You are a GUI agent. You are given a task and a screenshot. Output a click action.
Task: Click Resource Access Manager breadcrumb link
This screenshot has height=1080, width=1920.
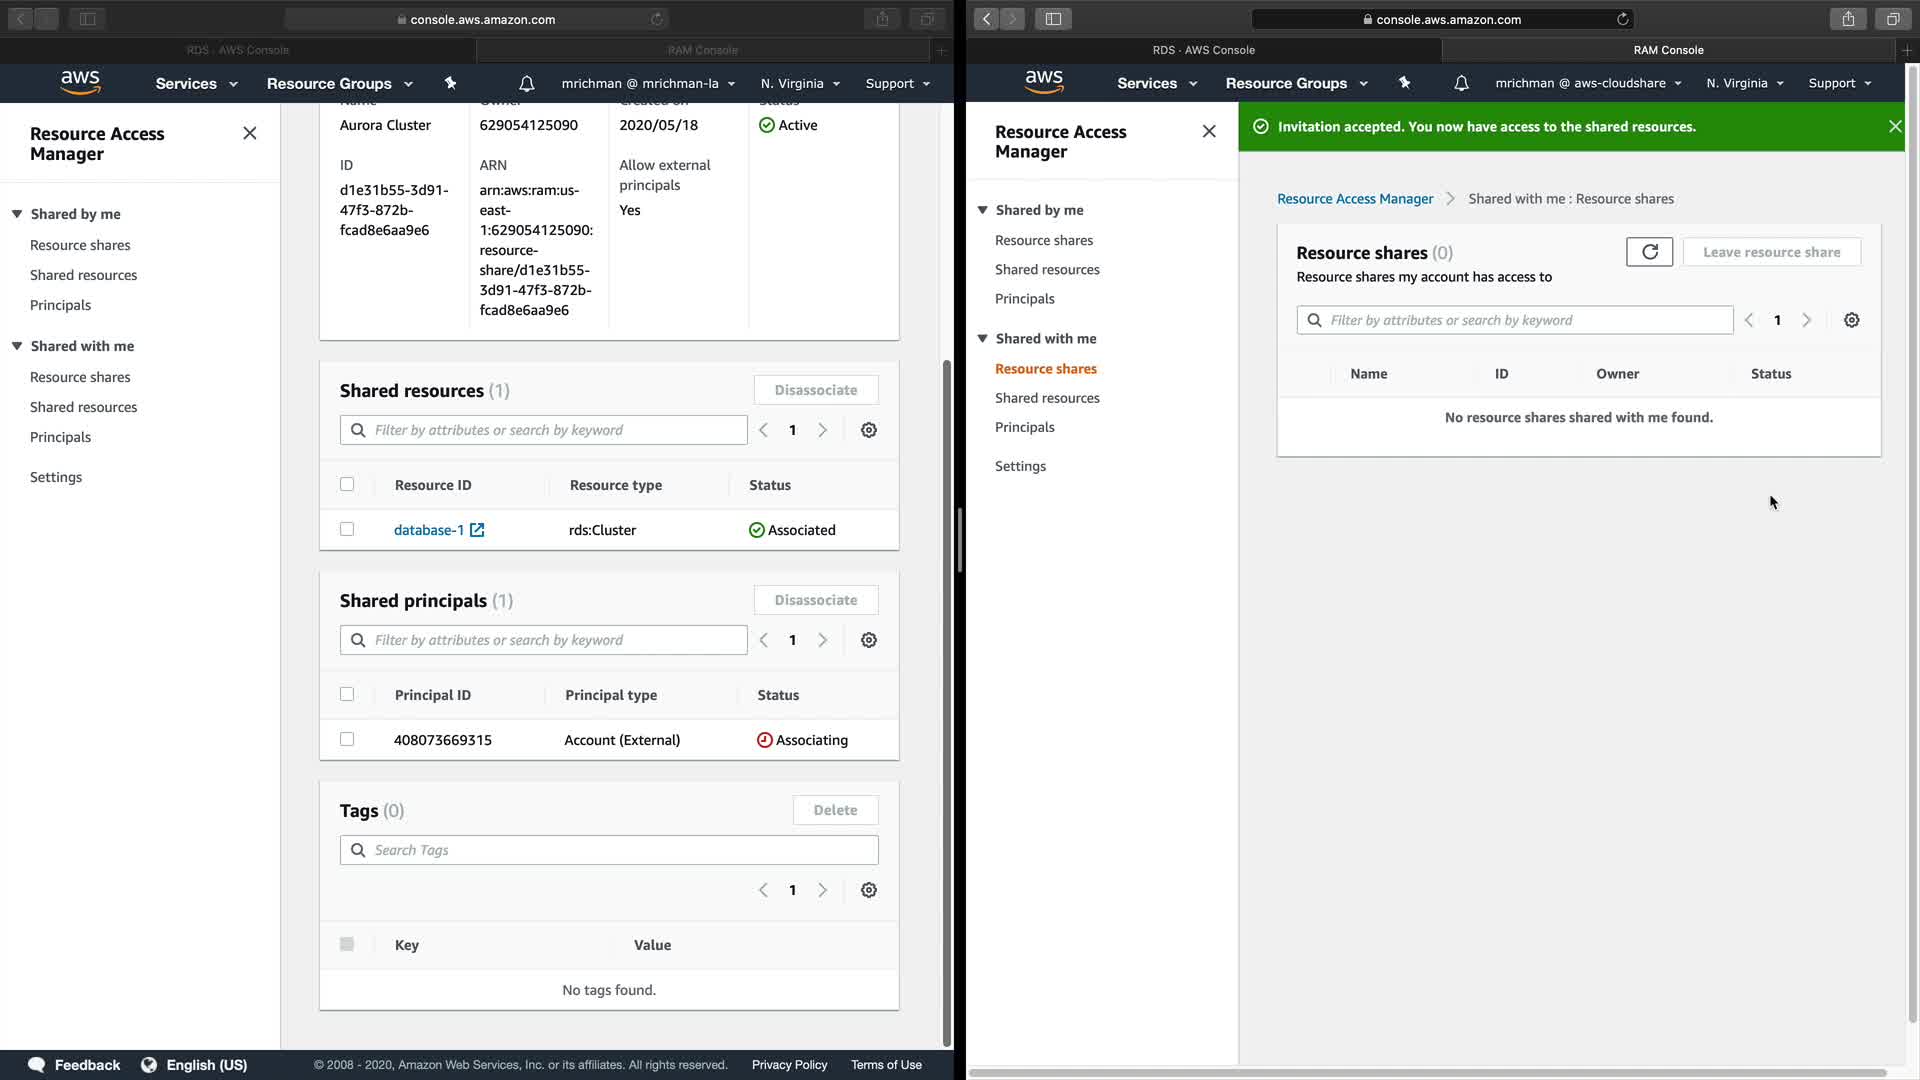(1354, 199)
